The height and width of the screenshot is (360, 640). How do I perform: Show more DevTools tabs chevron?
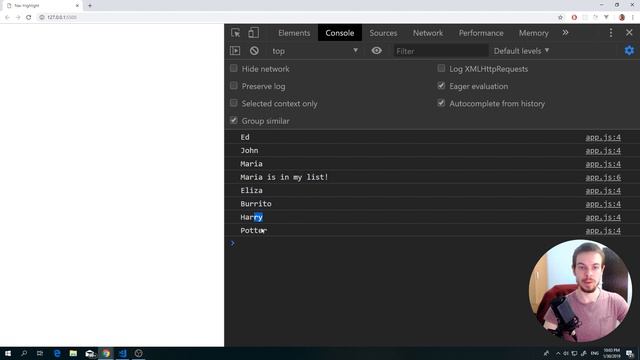click(565, 33)
